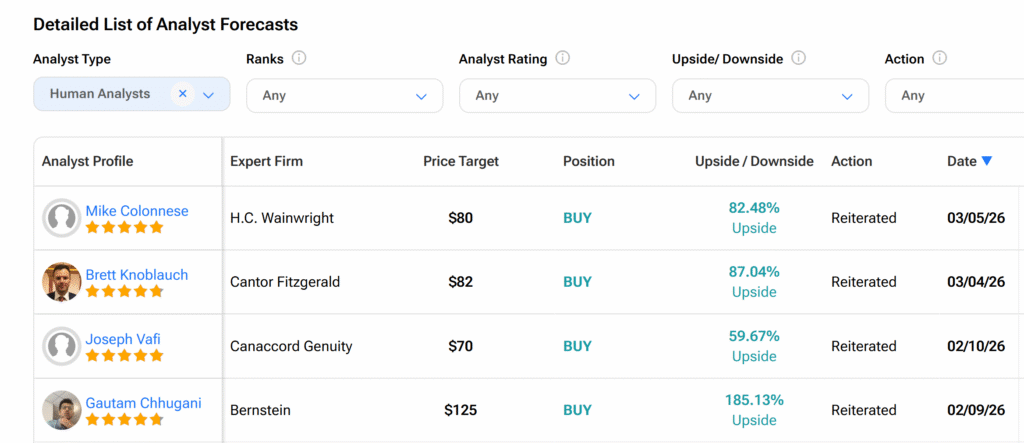
Task: Click the Date sort arrow icon
Action: click(987, 161)
